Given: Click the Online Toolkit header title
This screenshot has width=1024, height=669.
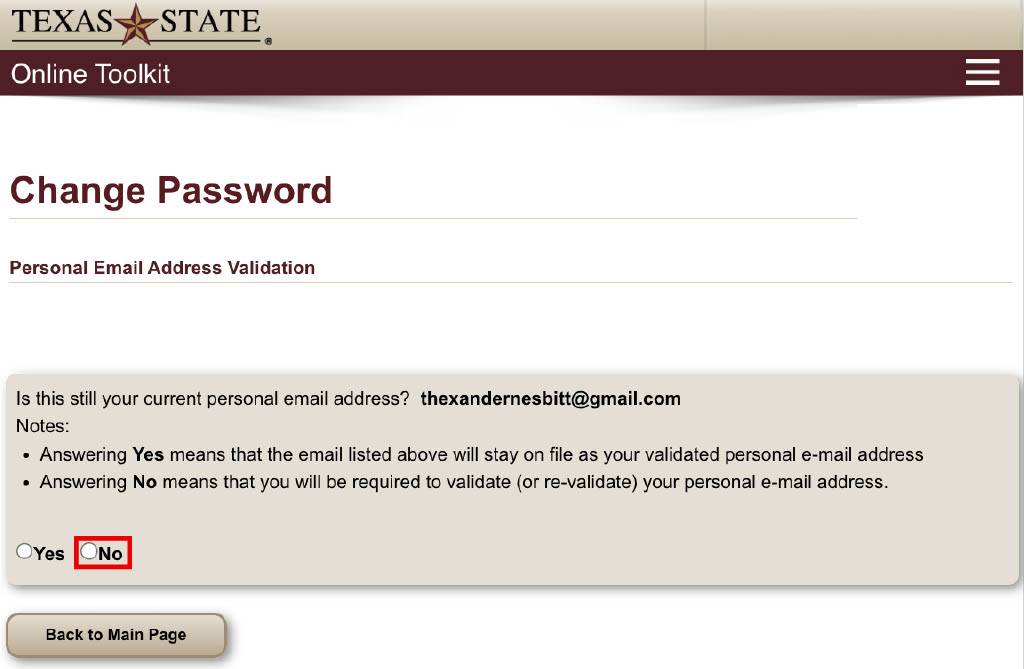Looking at the screenshot, I should click(x=91, y=74).
